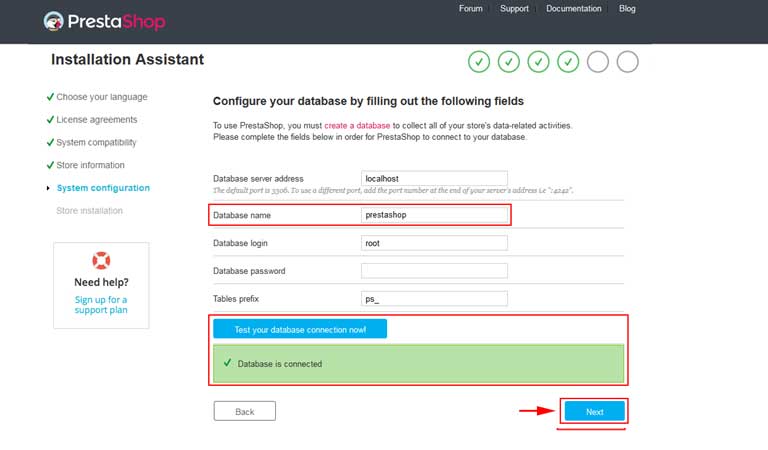The image size is (768, 450).
Task: Open the Documentation header link
Action: coord(574,8)
